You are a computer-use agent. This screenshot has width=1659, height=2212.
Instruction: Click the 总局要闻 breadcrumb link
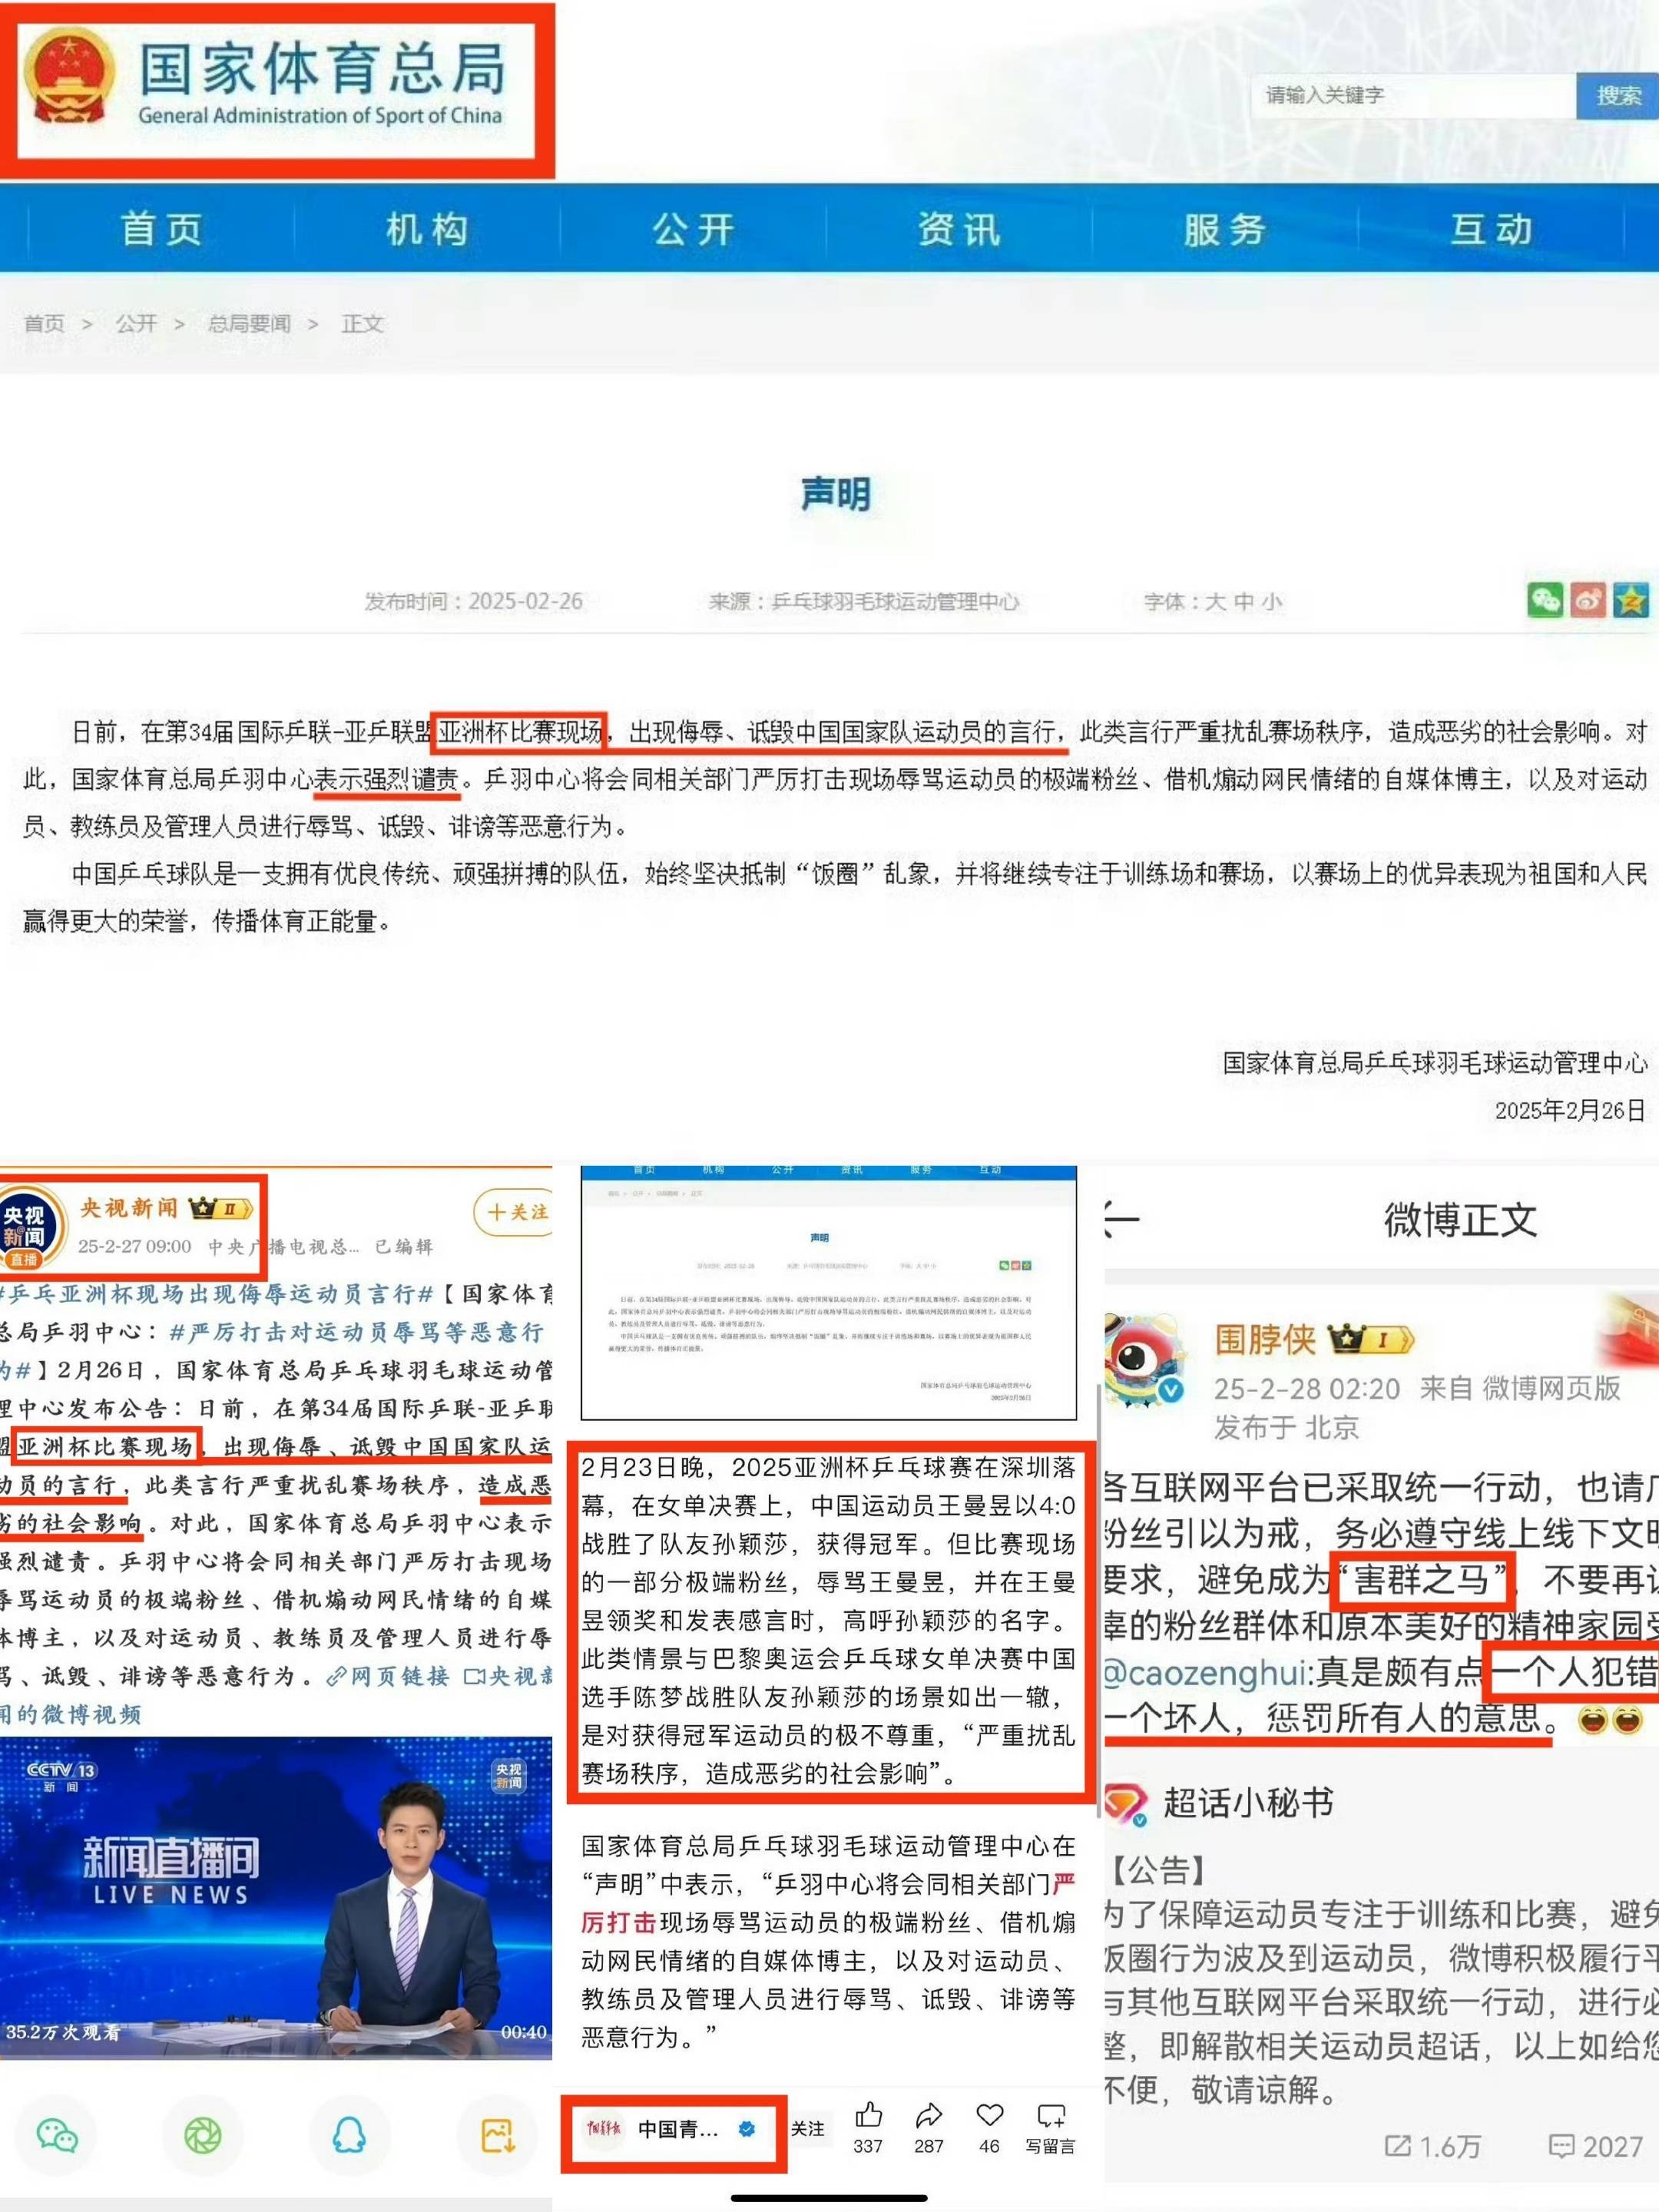point(249,323)
